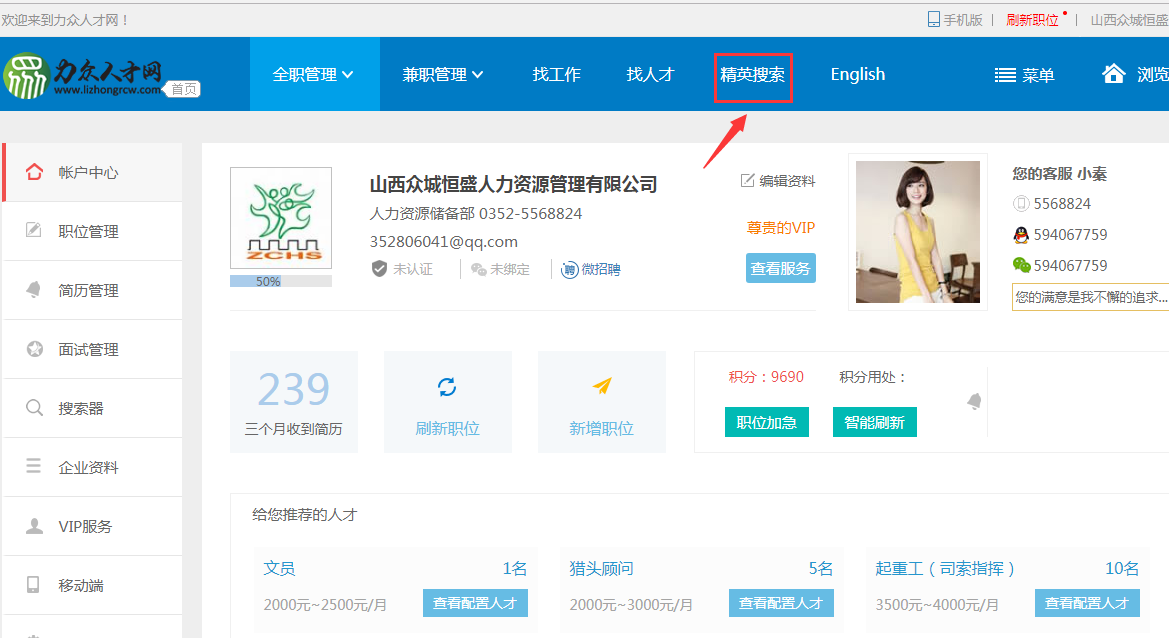Click the ZCHS company logo image

(x=281, y=218)
